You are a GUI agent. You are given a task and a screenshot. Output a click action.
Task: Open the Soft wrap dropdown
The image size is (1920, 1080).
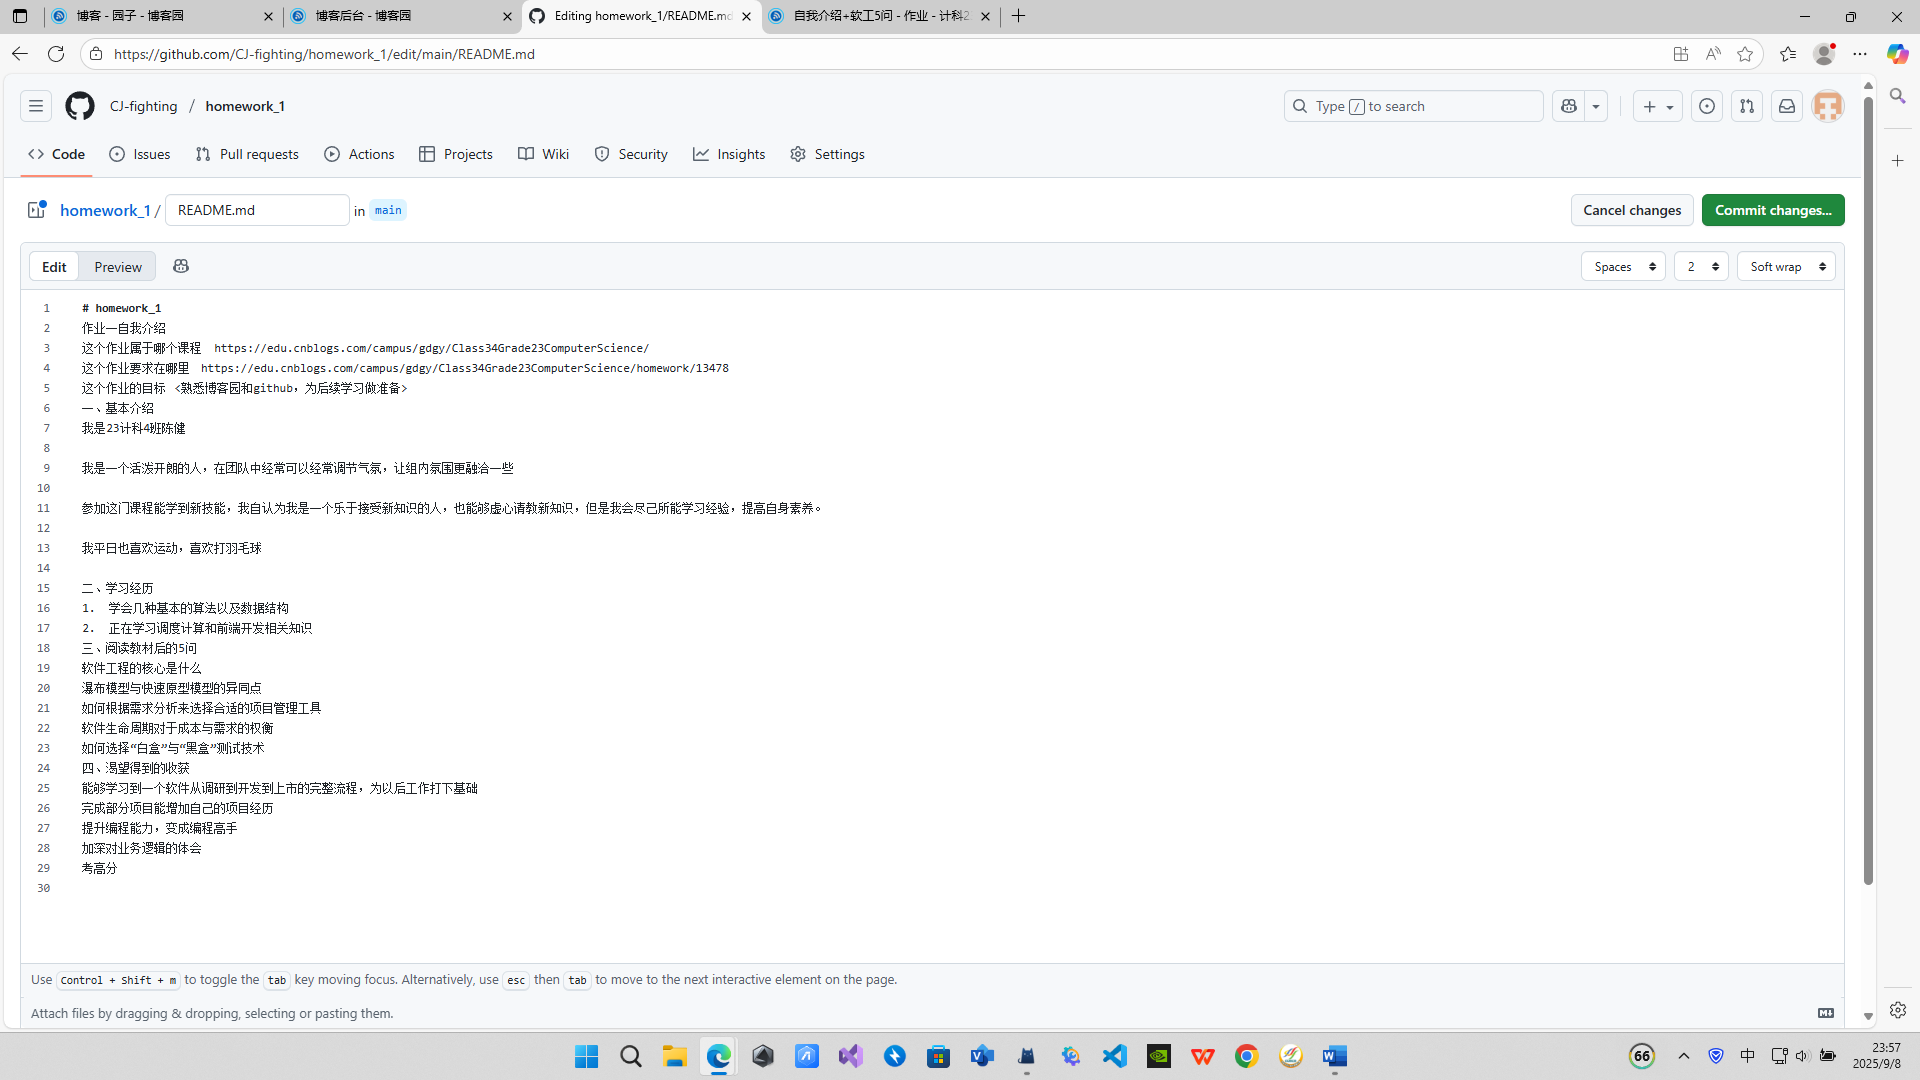pyautogui.click(x=1786, y=267)
